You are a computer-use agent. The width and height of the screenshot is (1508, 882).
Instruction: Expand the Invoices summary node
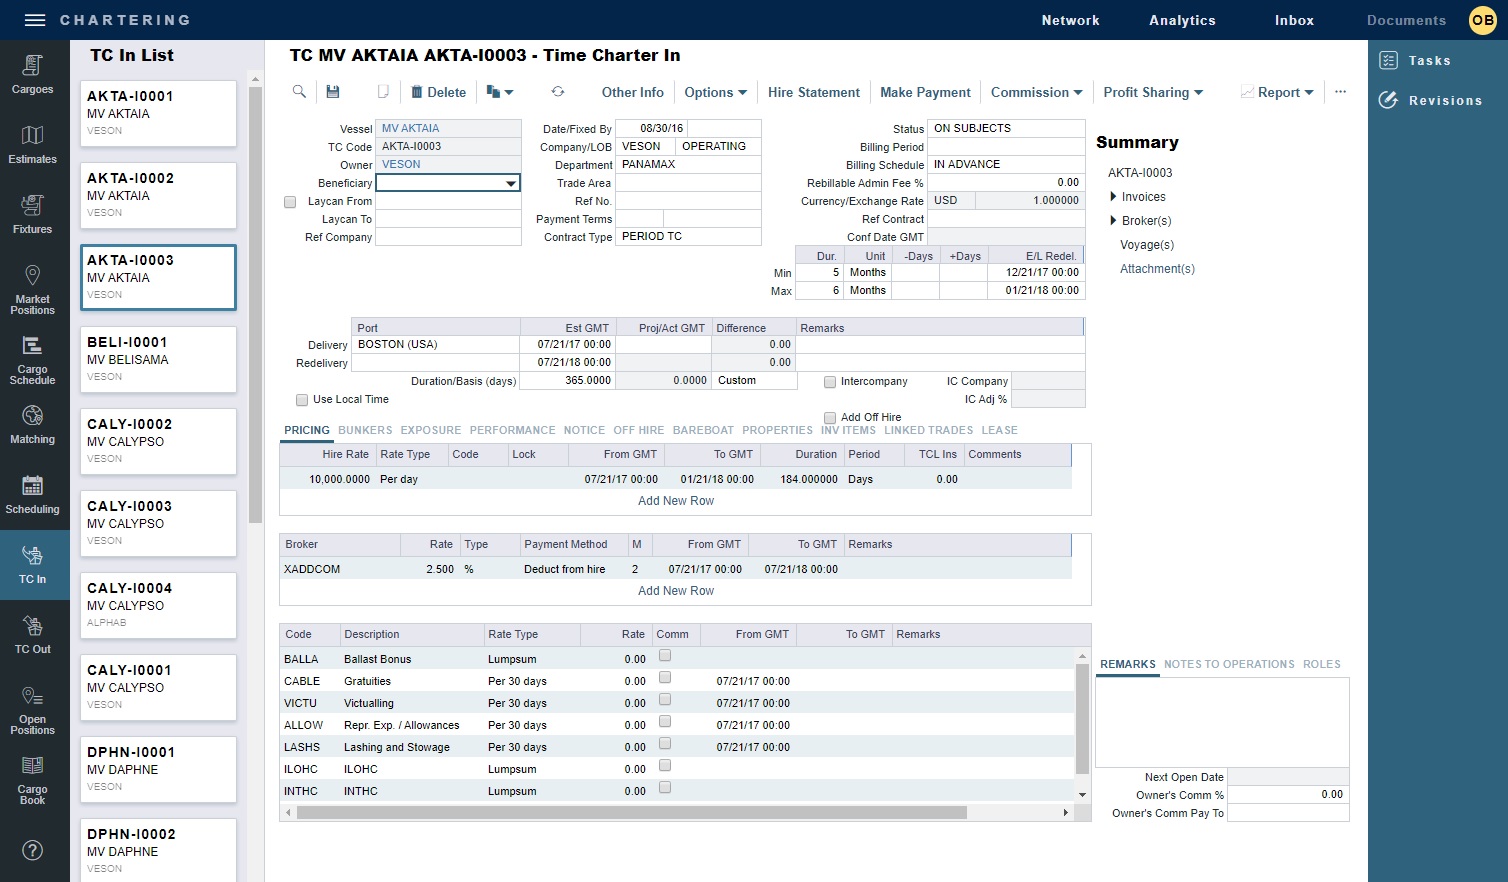pyautogui.click(x=1114, y=197)
